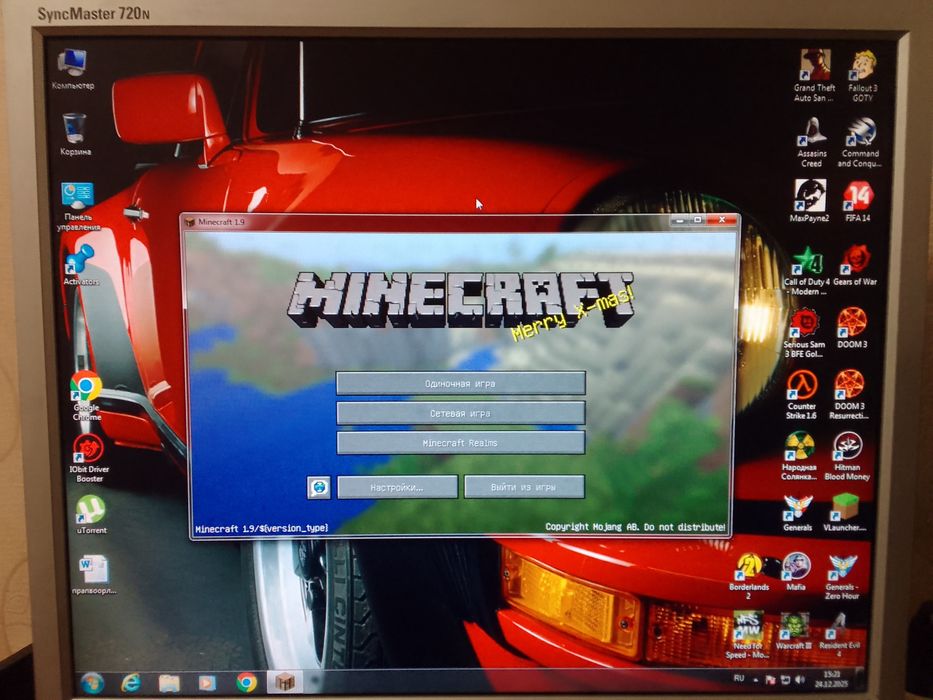Select the Корзина recycle bin icon
933x700 pixels.
click(75, 135)
